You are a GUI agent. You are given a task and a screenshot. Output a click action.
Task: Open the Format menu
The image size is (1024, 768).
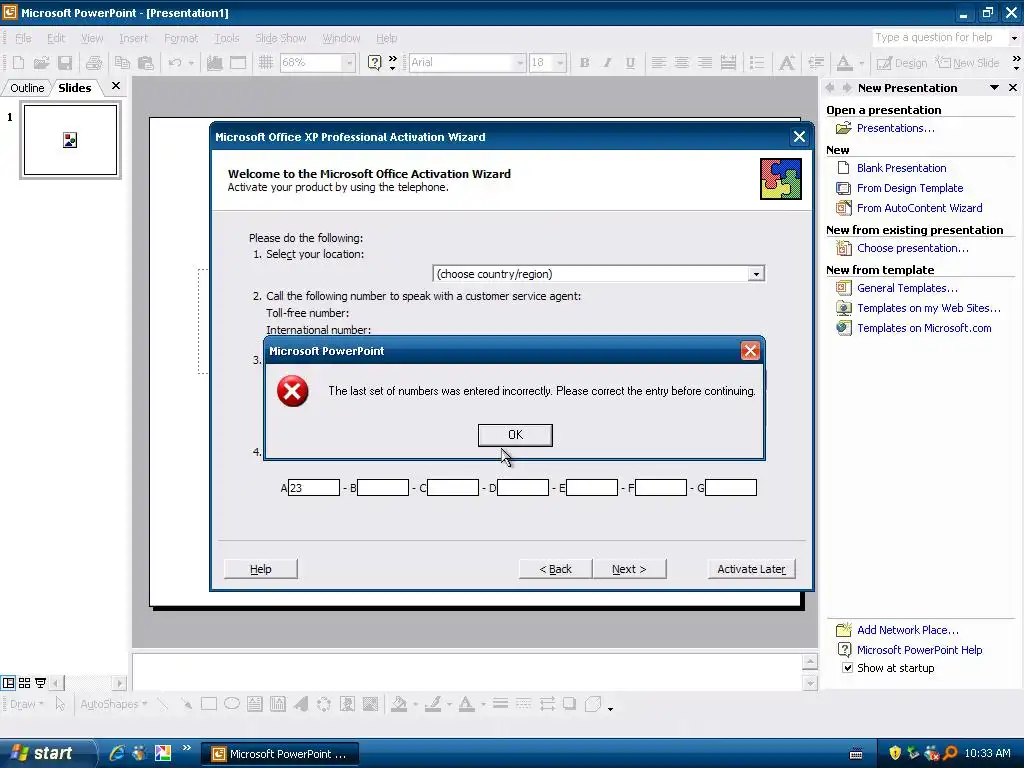click(181, 39)
